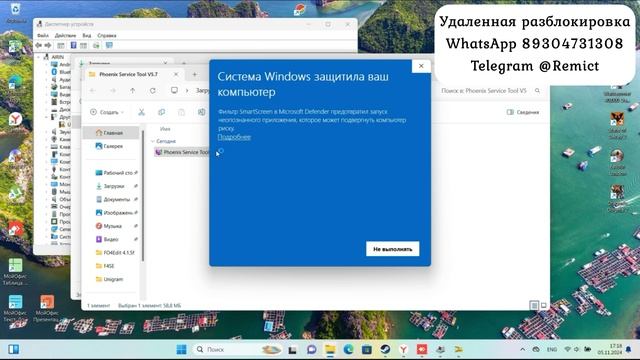Select the 'Phoenix Service Tool V5.7' Explorer tab
The height and width of the screenshot is (360, 640).
(129, 74)
